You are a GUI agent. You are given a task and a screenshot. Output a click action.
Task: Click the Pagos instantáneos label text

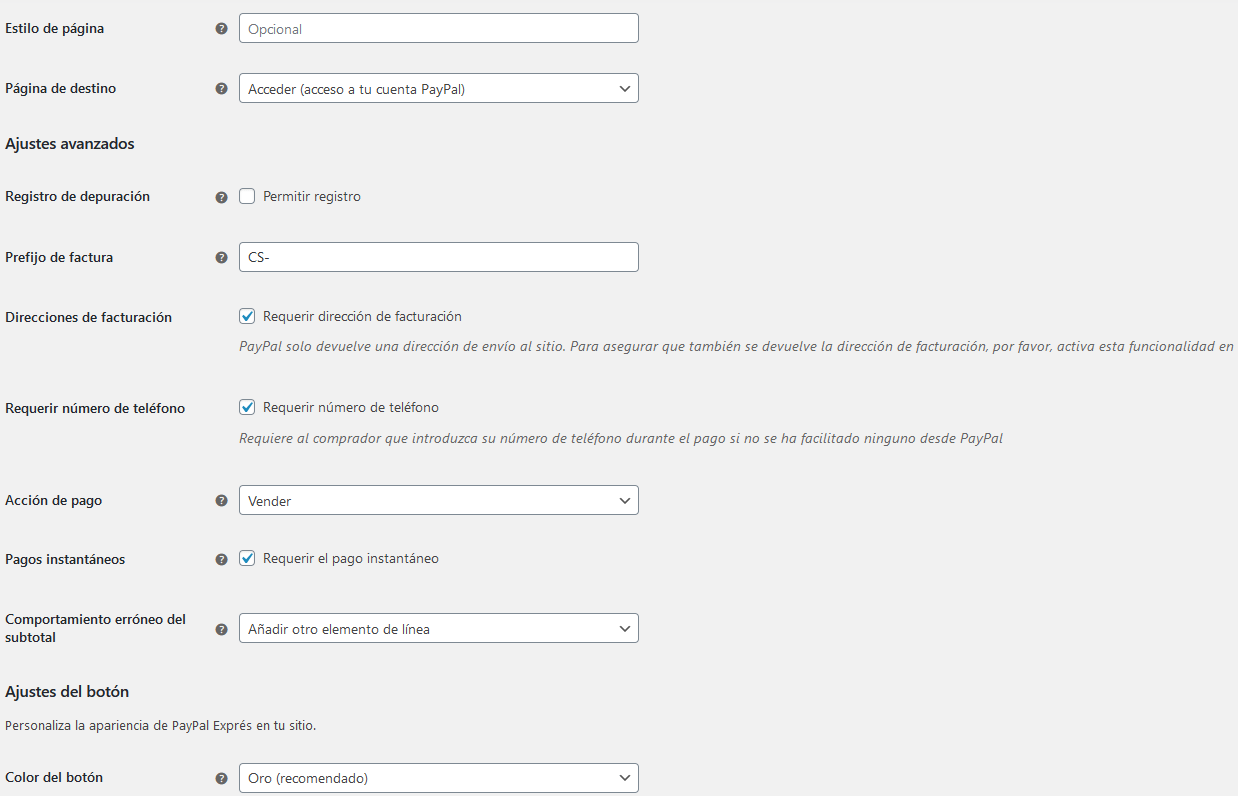(65, 559)
